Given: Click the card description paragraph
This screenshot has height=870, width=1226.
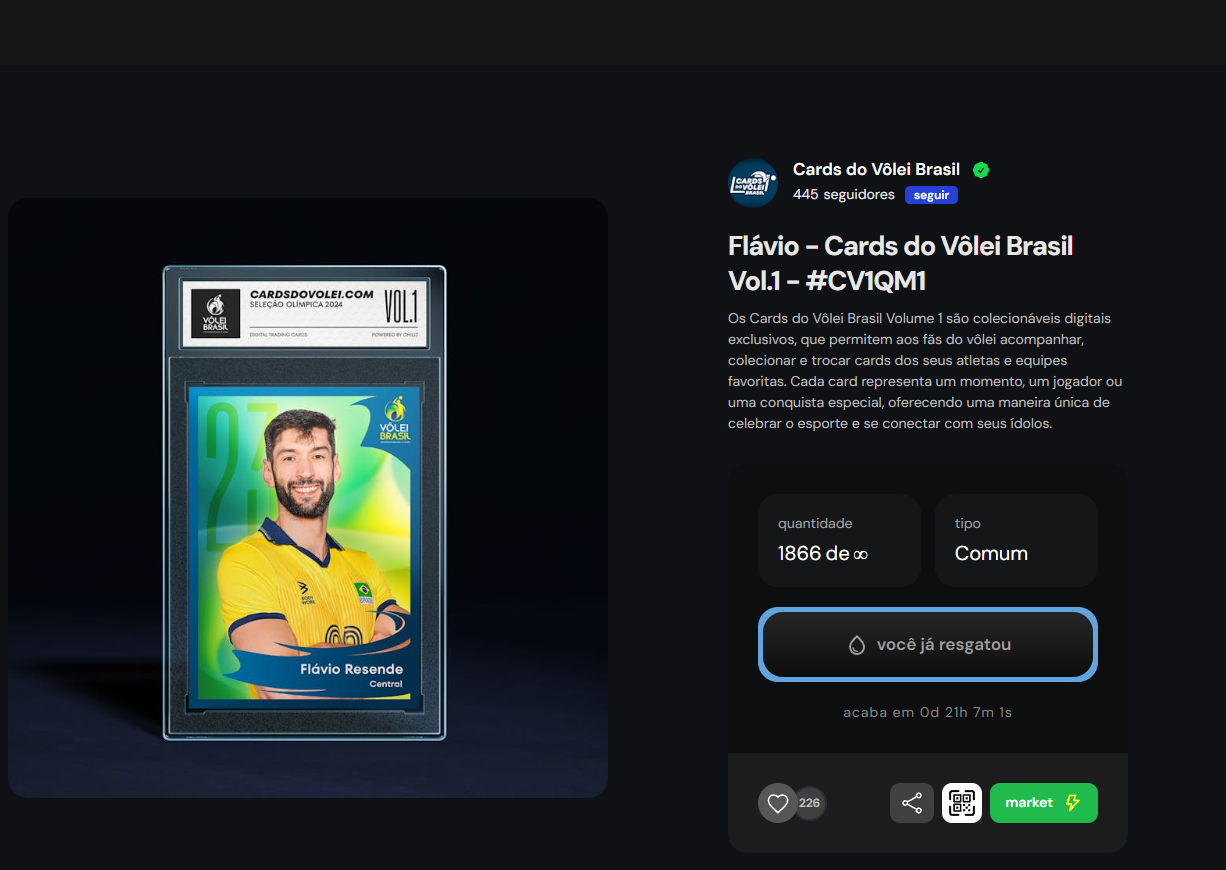Looking at the screenshot, I should [925, 371].
